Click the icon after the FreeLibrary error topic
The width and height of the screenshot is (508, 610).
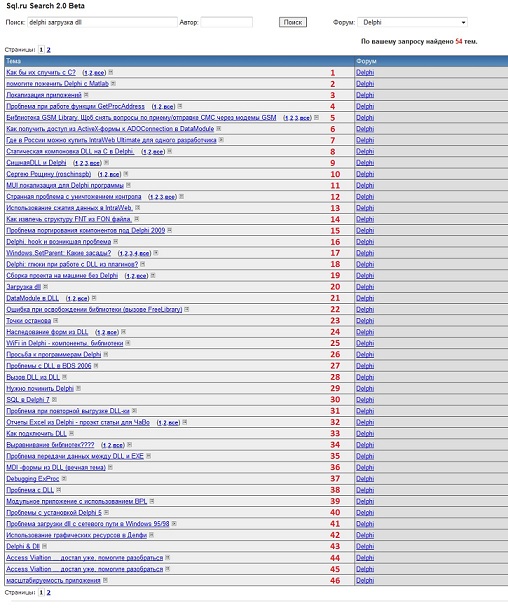coord(187,310)
